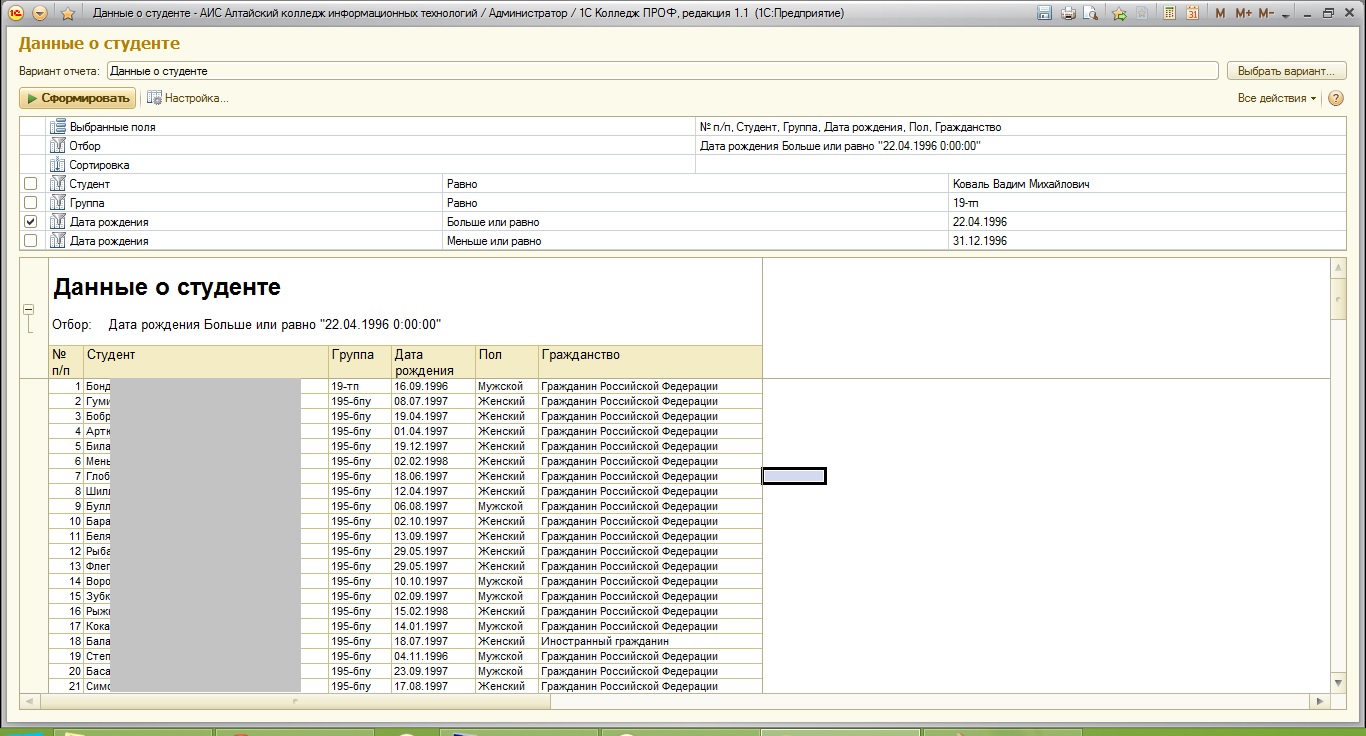Viewport: 1366px width, 736px height.
Task: Click the Выбрать вариант... button
Action: pyautogui.click(x=1287, y=71)
